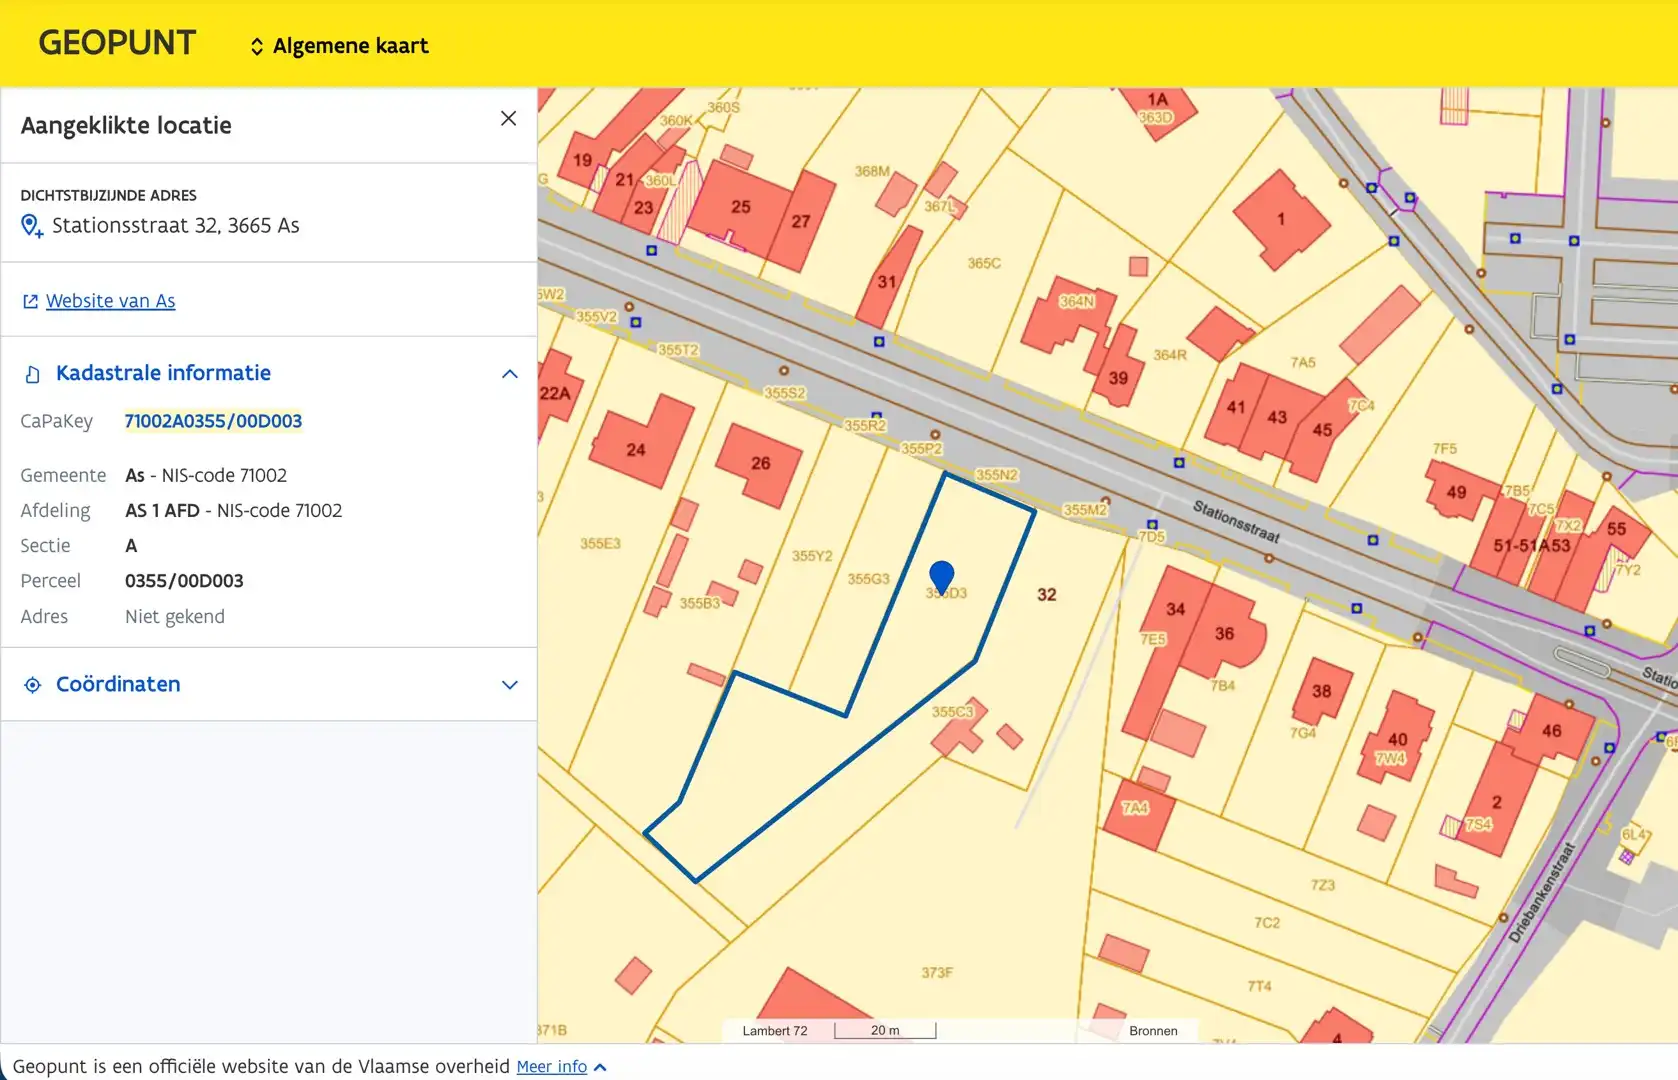Click the external link icon beside Website van As
This screenshot has height=1080, width=1678.
tap(30, 301)
